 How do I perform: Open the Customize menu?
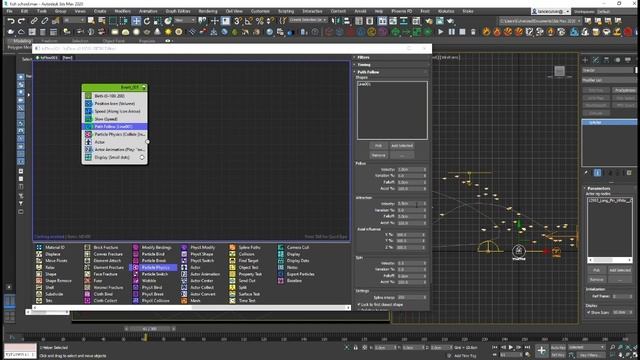pos(260,11)
